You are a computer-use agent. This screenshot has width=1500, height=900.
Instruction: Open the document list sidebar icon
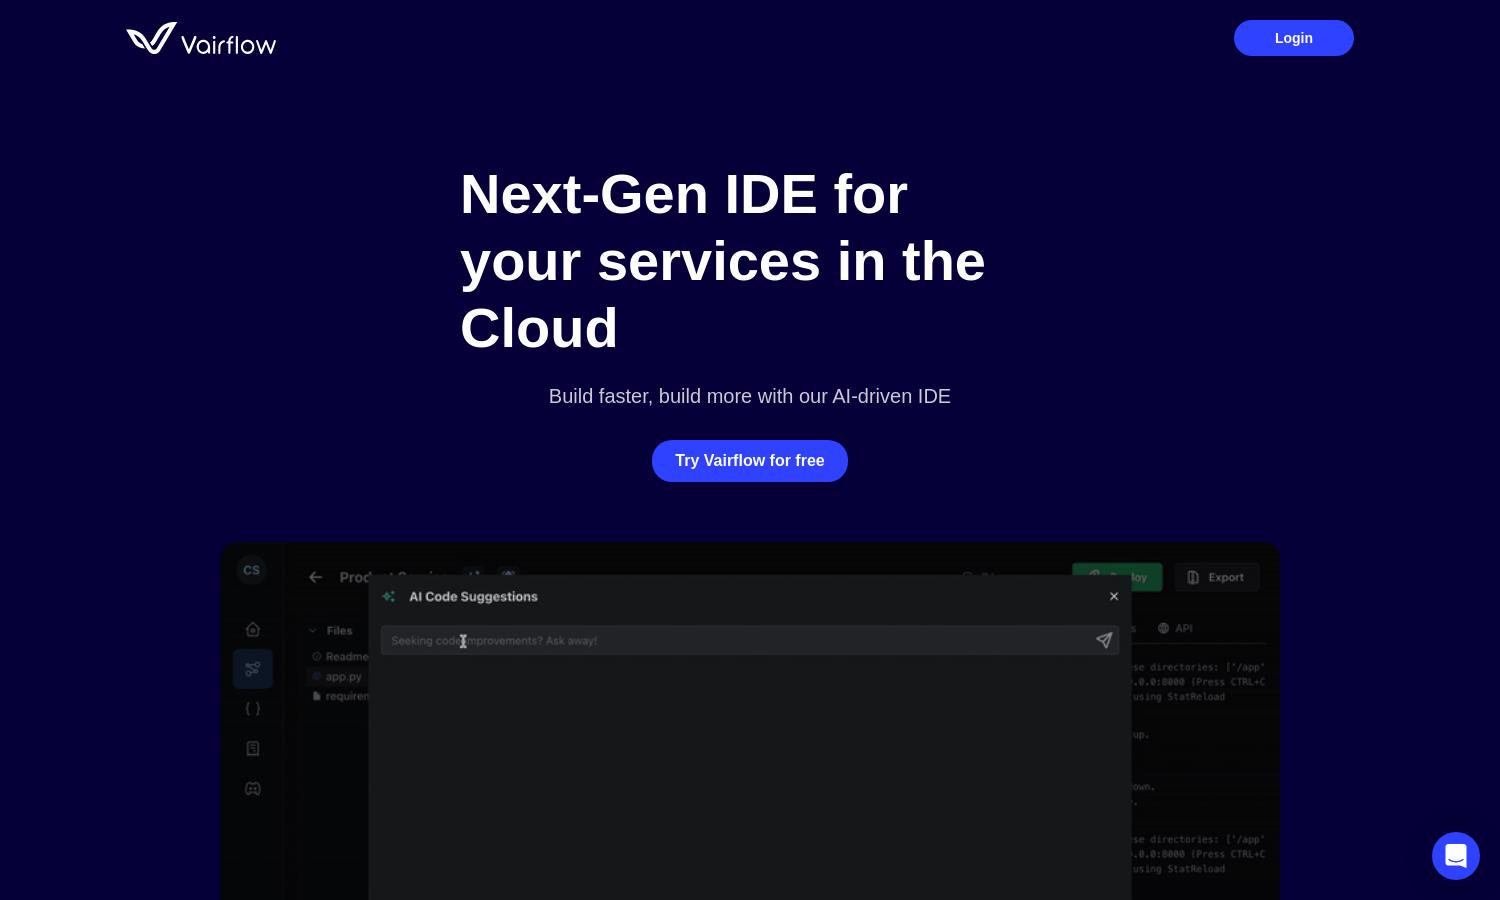pos(253,749)
